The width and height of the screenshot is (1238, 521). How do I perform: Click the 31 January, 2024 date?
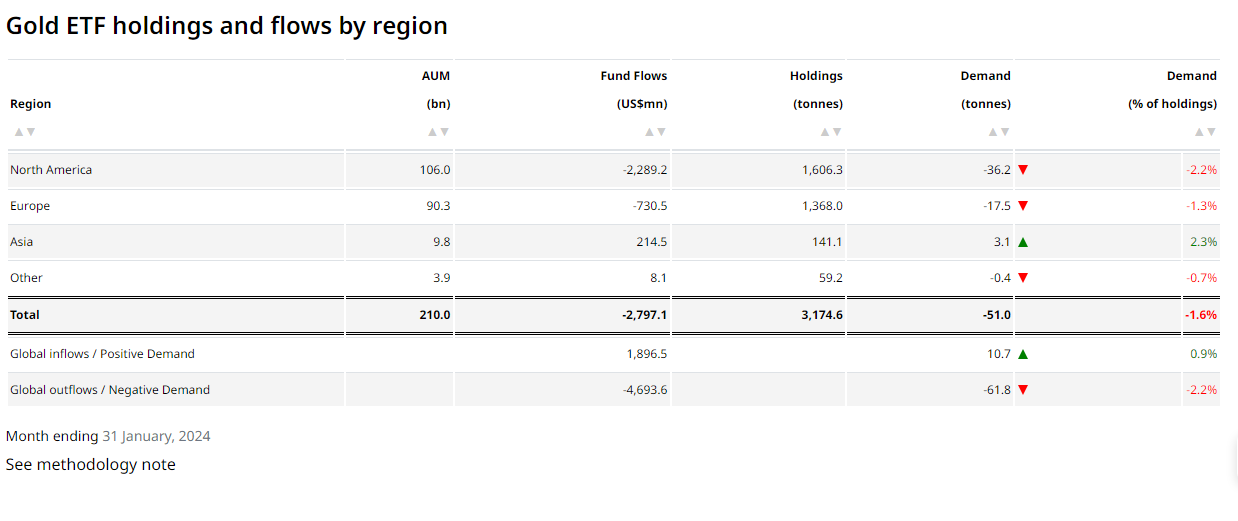point(156,436)
